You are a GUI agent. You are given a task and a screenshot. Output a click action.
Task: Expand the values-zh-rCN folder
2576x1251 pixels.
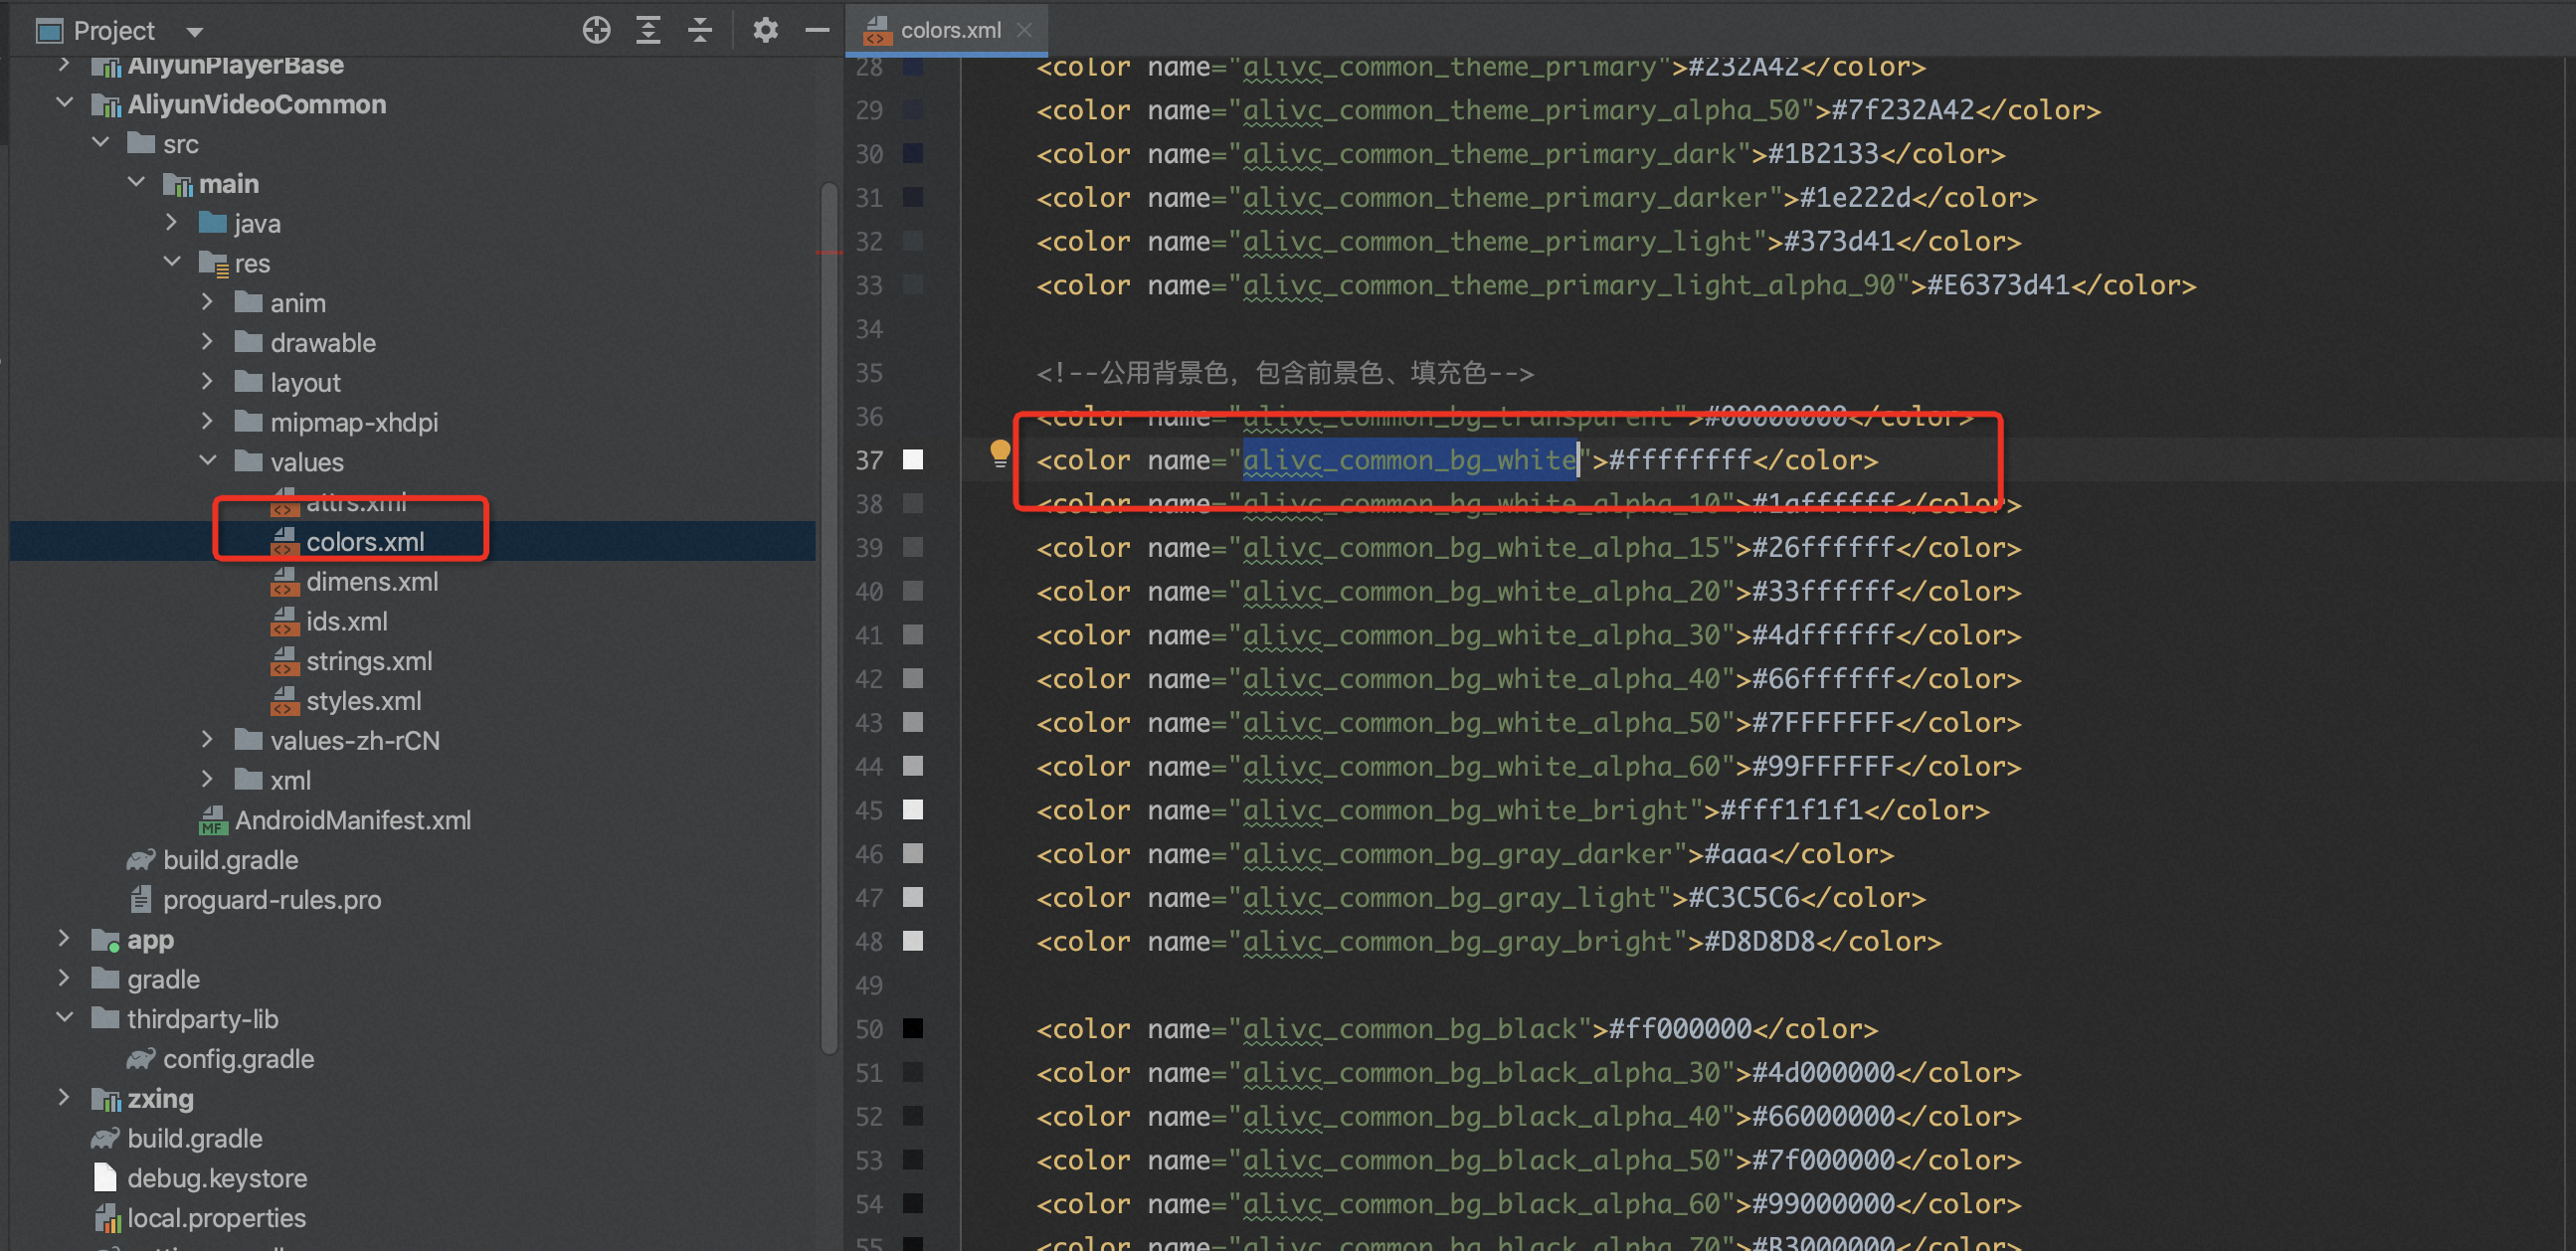tap(207, 739)
